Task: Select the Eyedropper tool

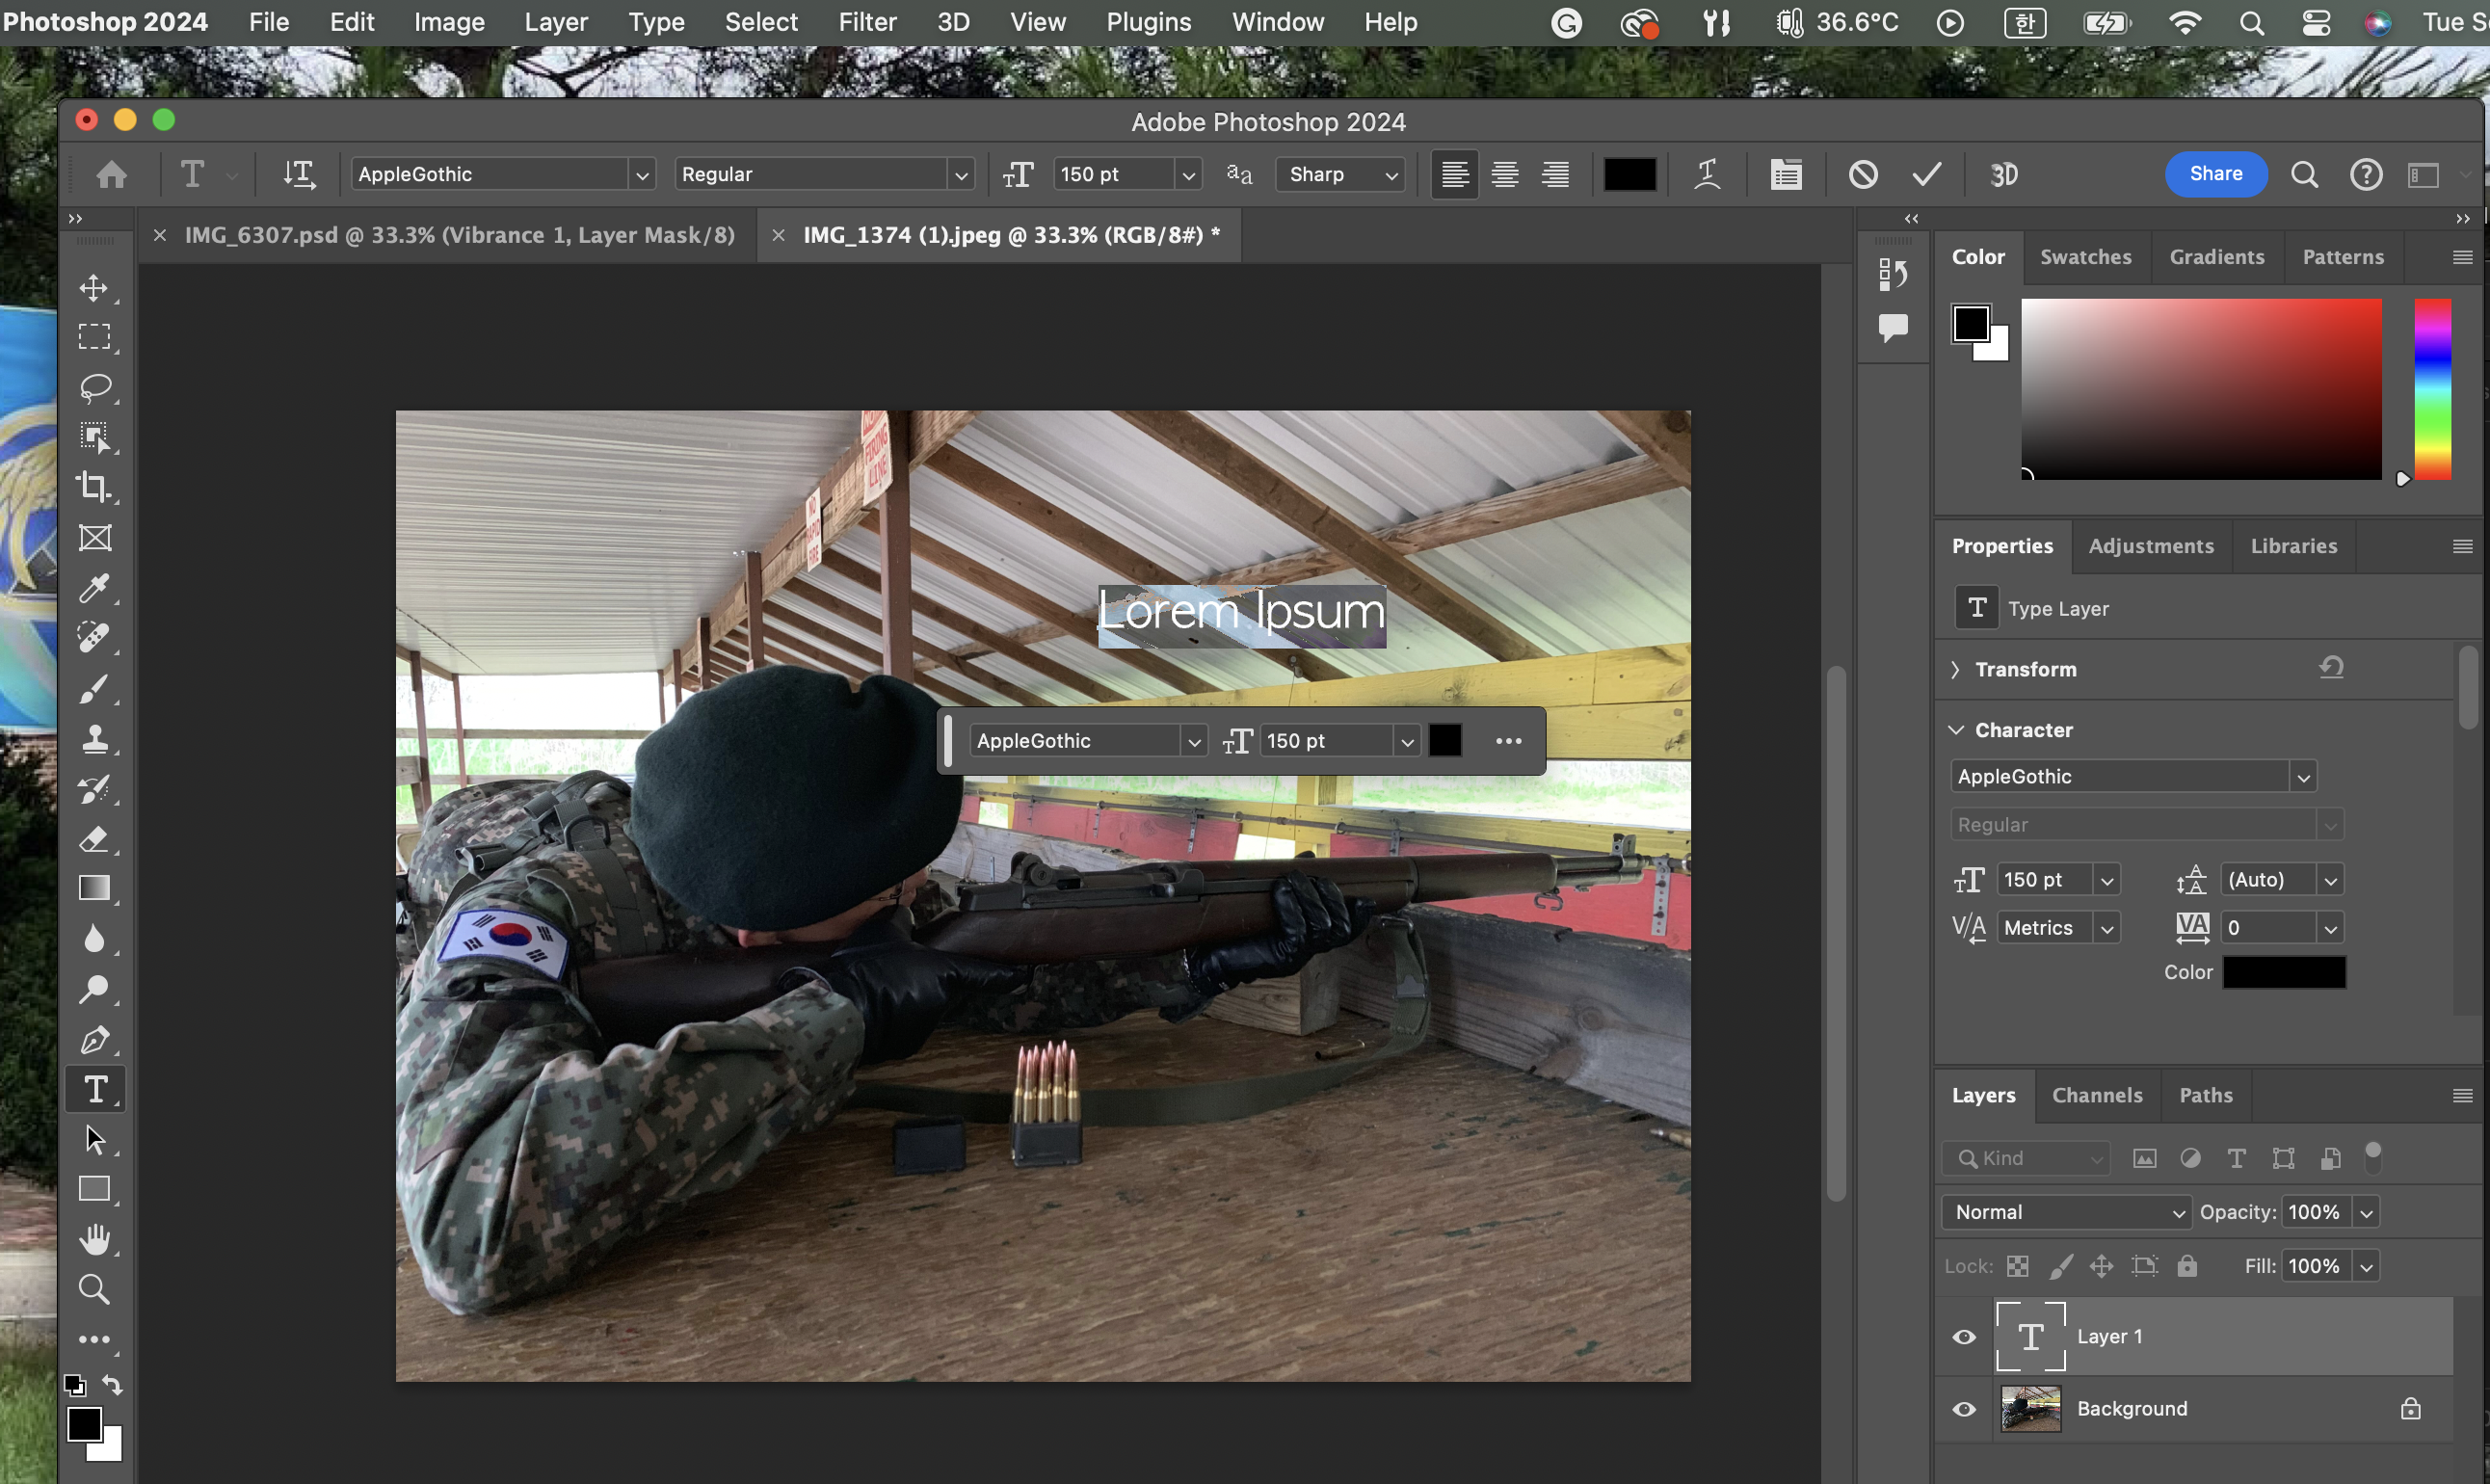Action: pos(94,588)
